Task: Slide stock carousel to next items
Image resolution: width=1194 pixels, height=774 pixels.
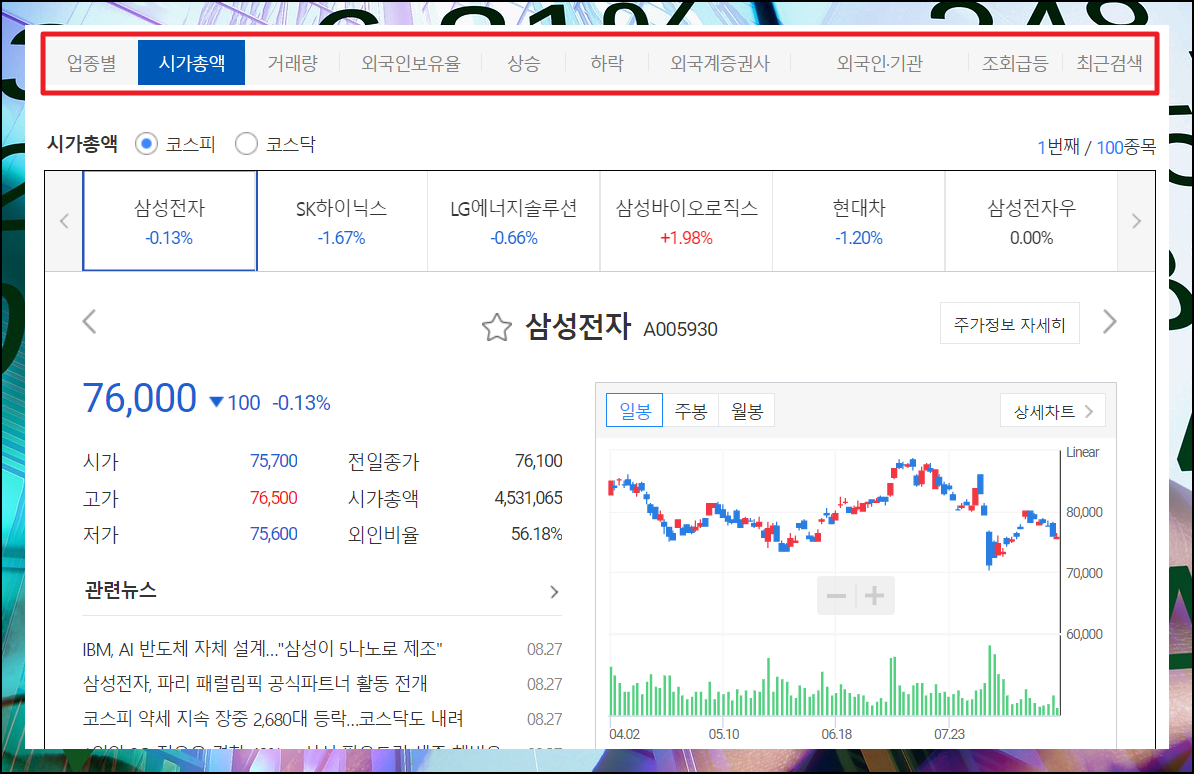Action: click(x=1136, y=221)
